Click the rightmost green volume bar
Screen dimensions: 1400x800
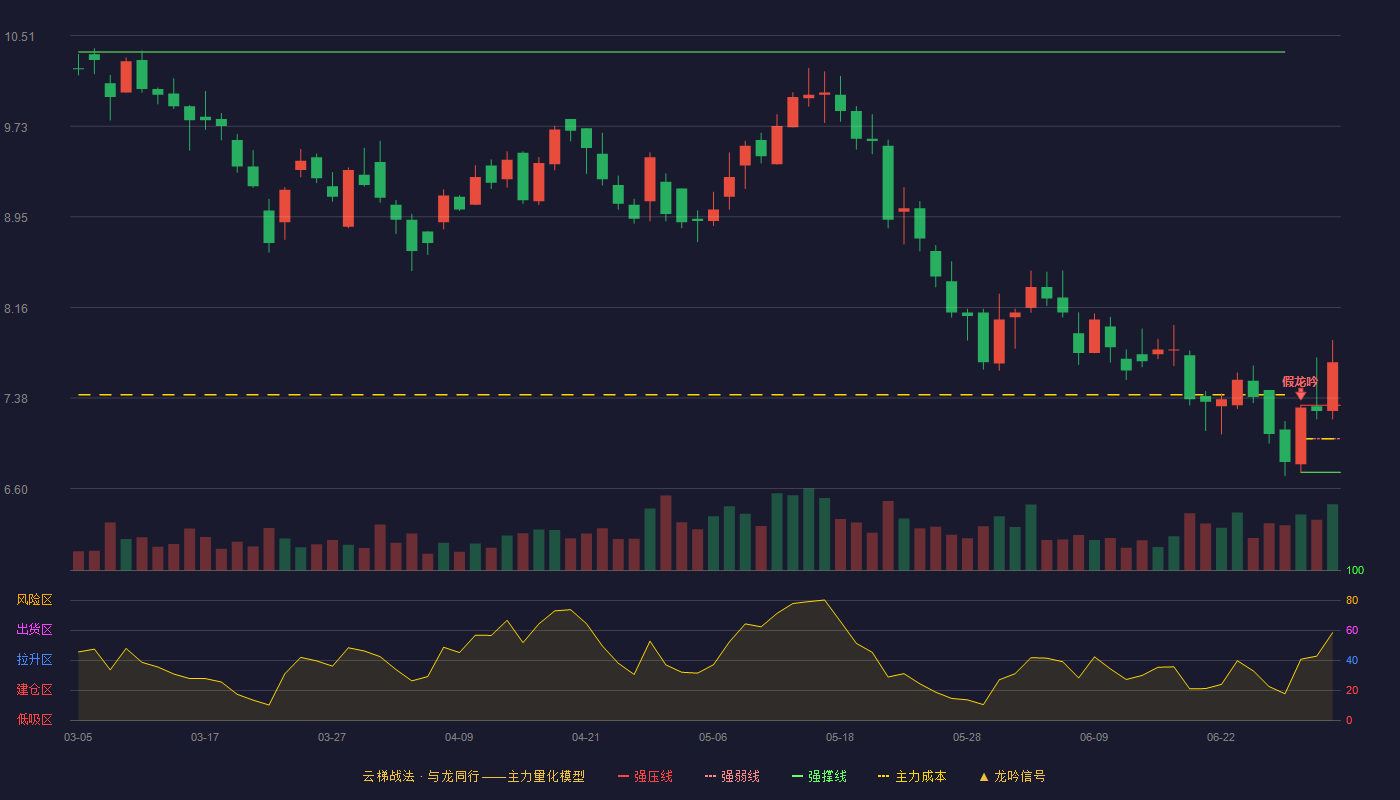pos(1332,537)
